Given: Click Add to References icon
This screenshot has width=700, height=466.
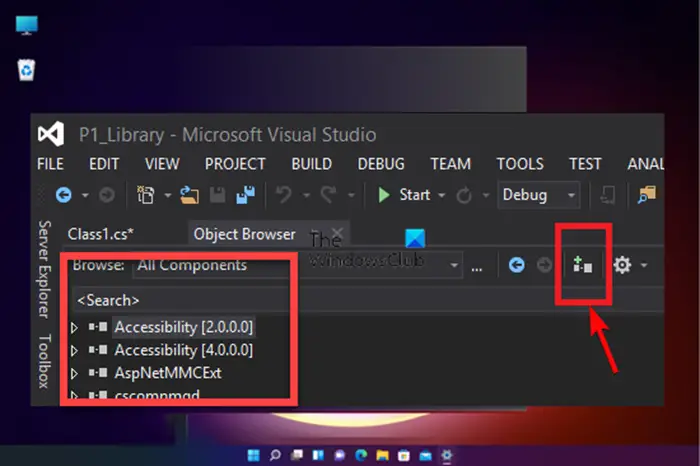Looking at the screenshot, I should (583, 265).
